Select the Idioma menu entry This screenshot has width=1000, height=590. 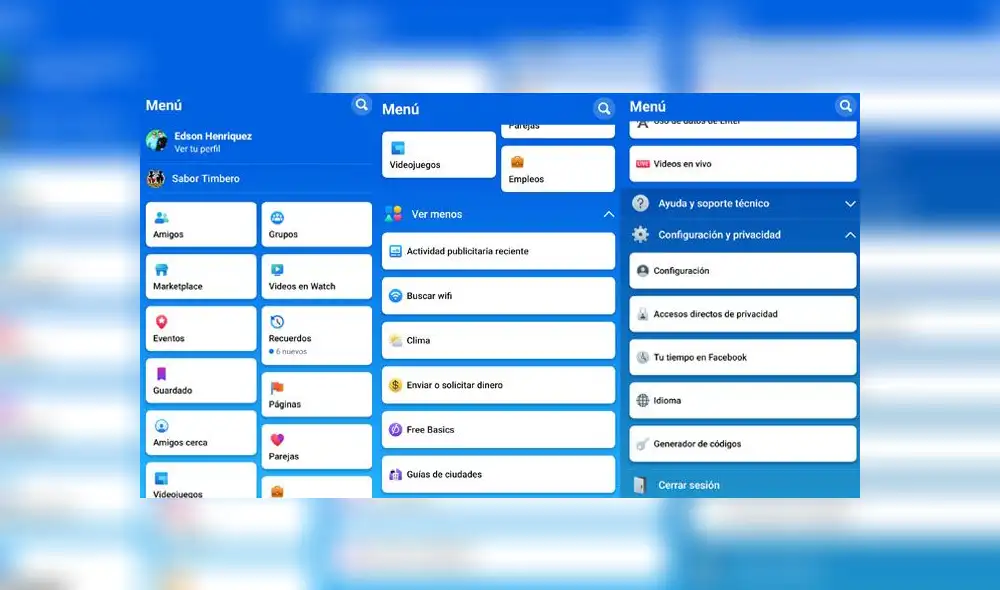742,400
